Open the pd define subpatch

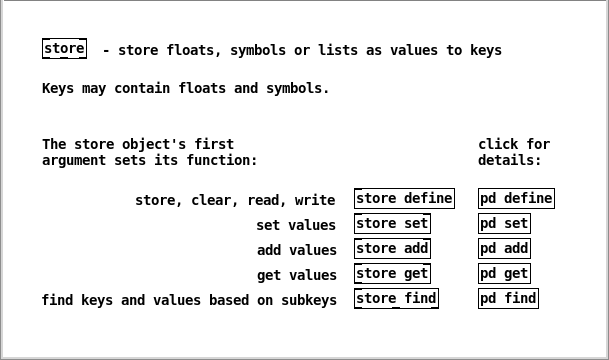tap(516, 198)
